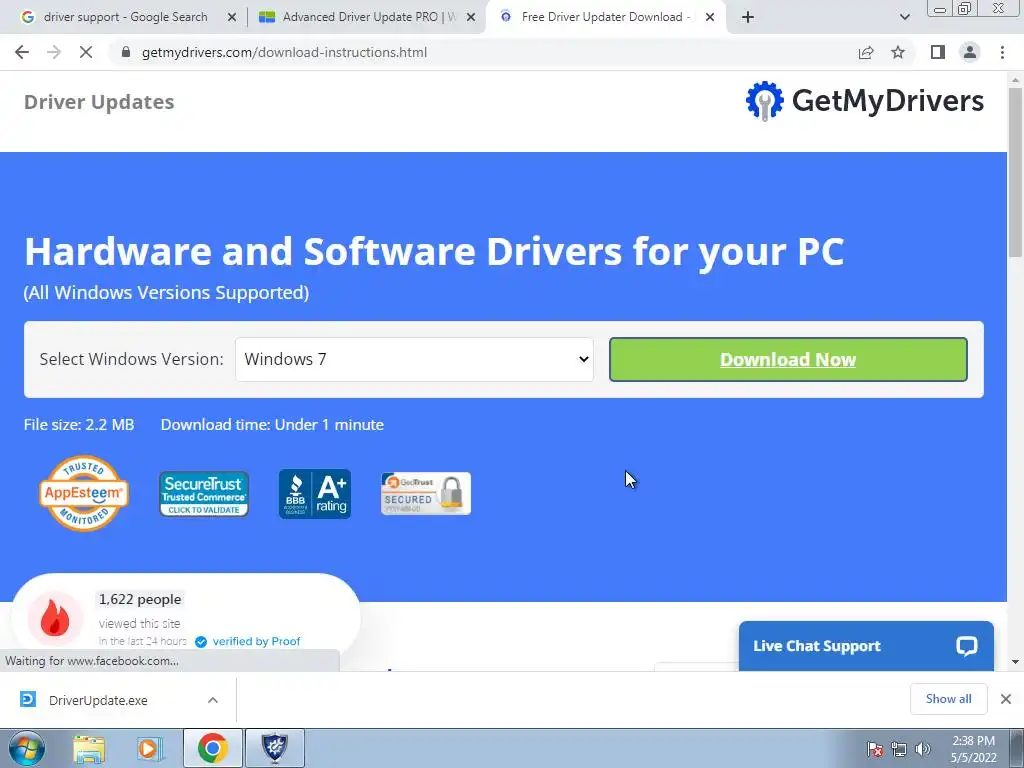Click the Chrome taskbar icon
Screen dimensions: 1024x768
[x=212, y=748]
